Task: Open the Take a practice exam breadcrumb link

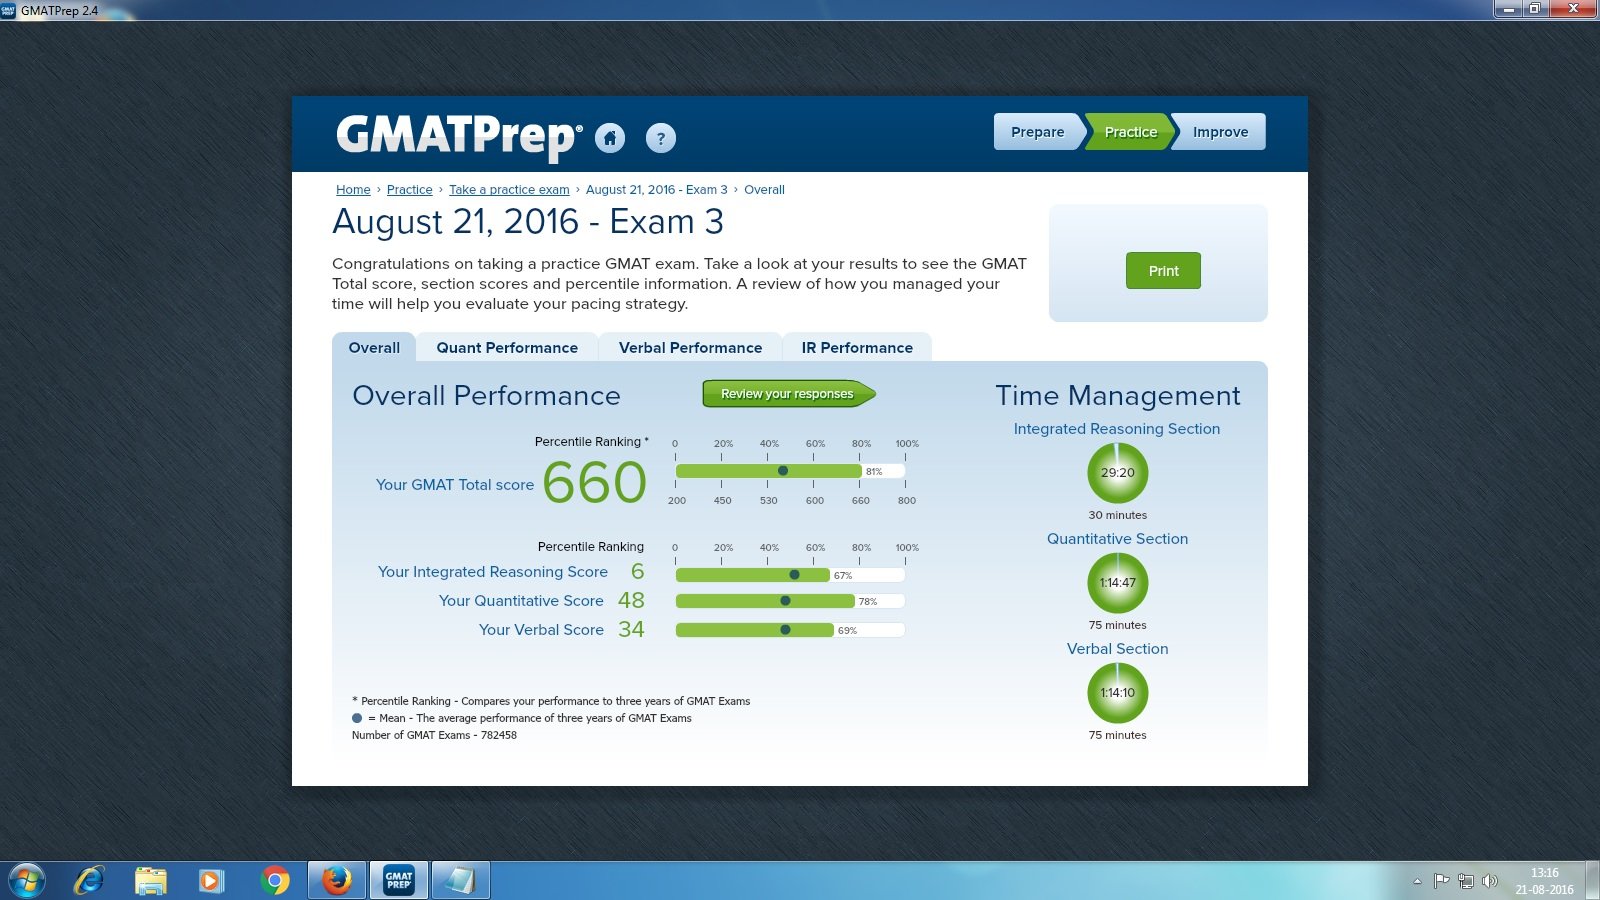Action: (509, 189)
